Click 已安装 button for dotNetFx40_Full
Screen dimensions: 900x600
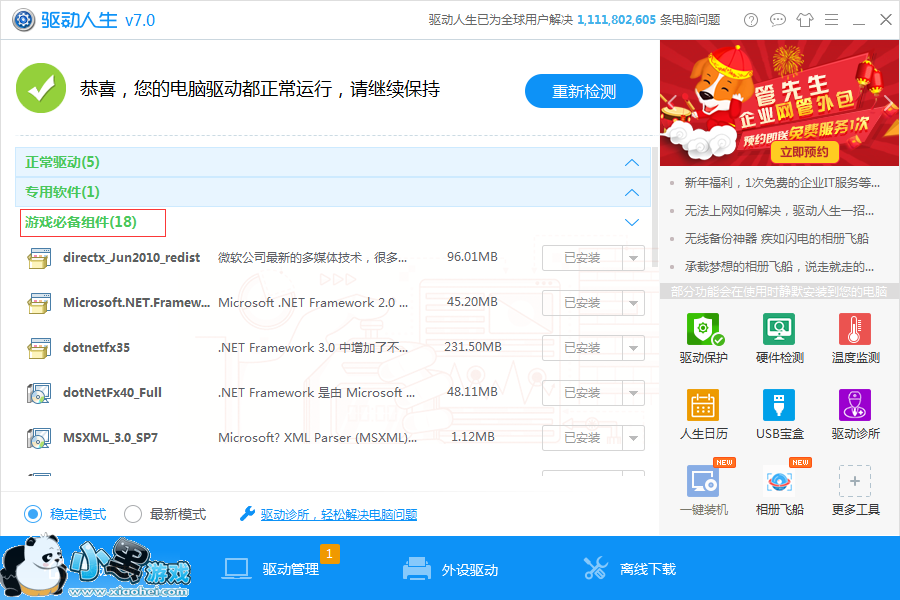[x=583, y=393]
